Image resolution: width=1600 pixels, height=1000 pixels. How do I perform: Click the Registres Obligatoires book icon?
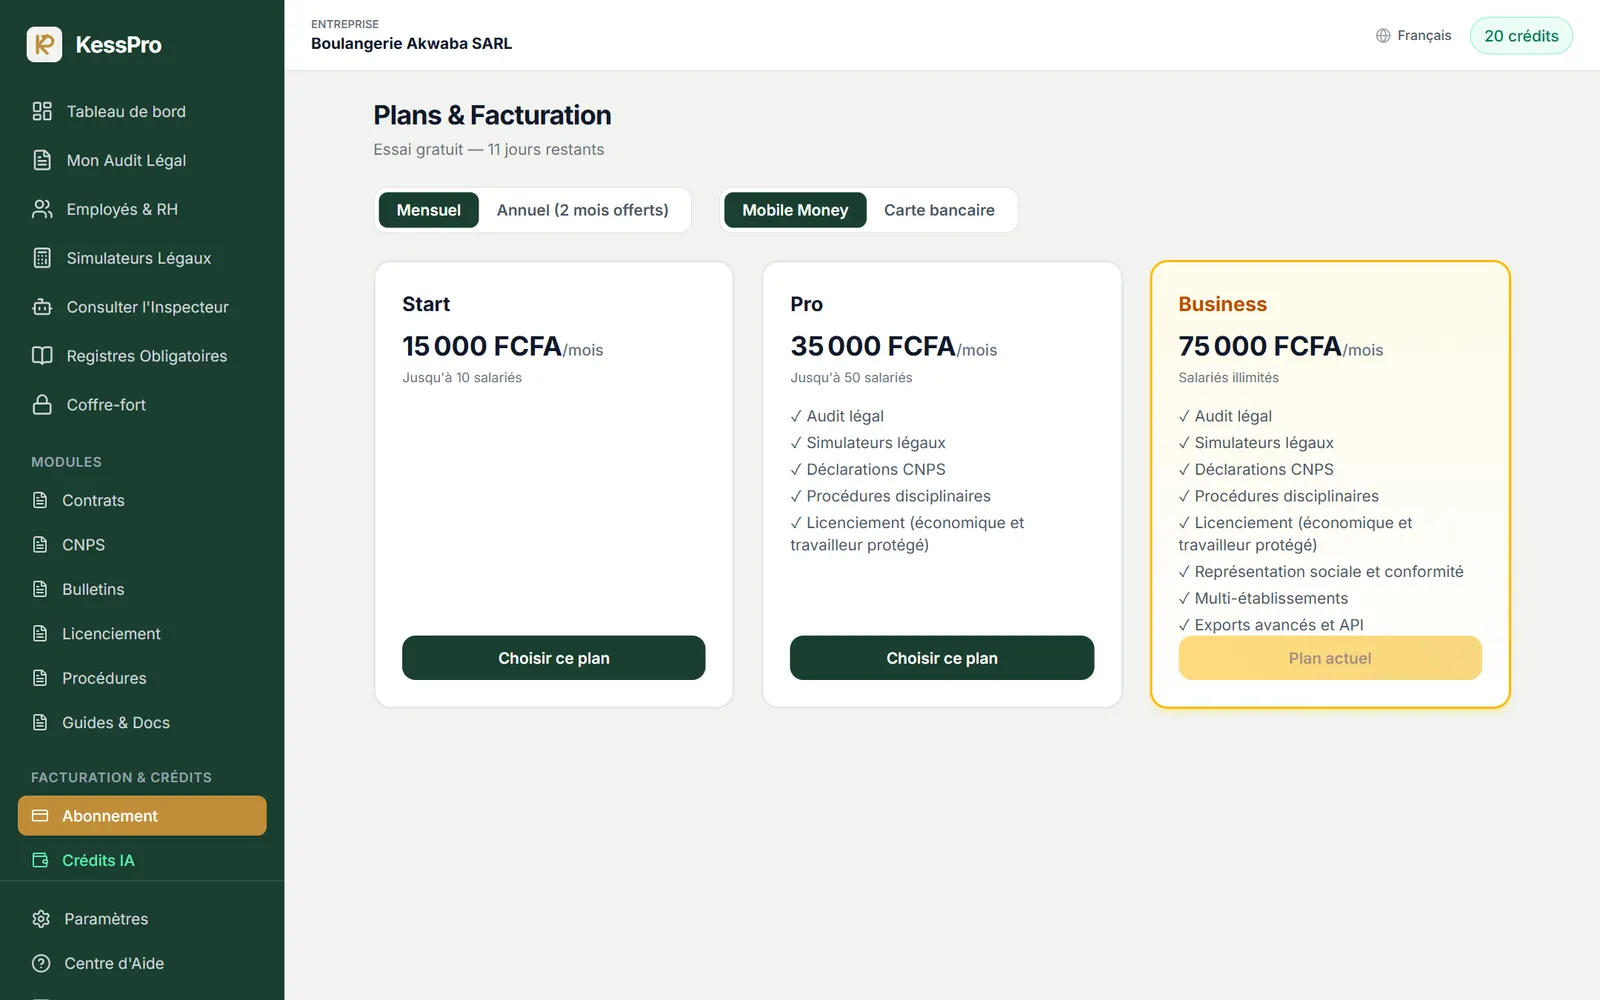coord(42,356)
